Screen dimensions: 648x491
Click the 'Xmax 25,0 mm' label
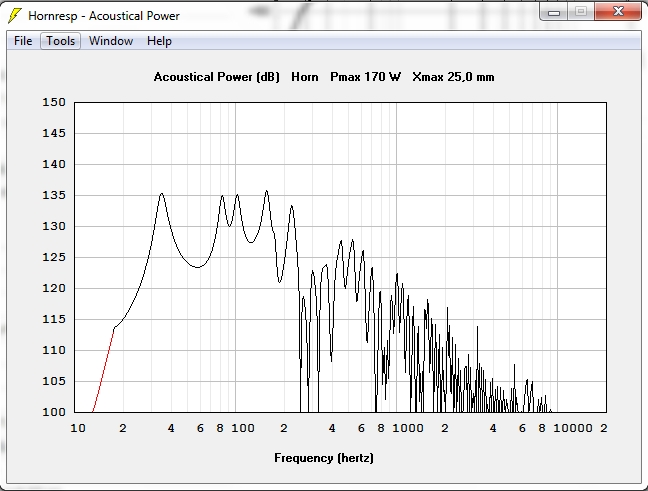(453, 77)
